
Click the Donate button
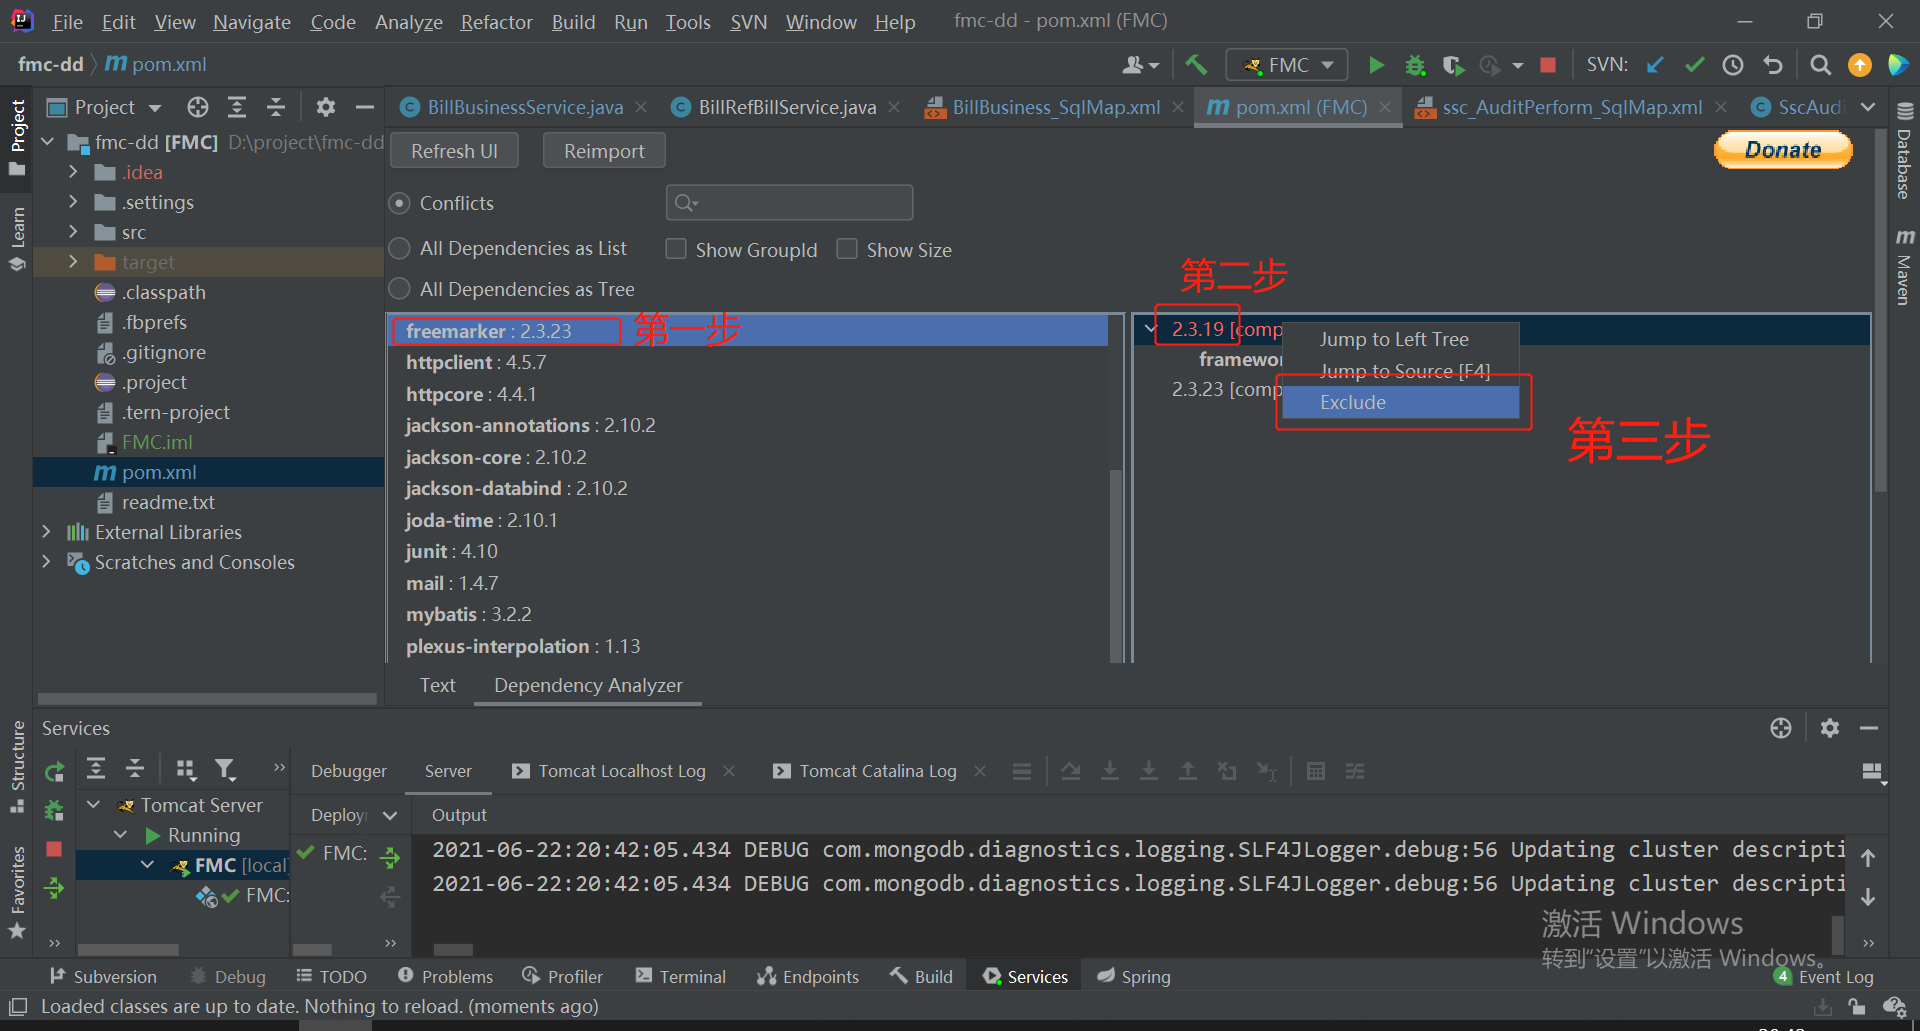1783,150
